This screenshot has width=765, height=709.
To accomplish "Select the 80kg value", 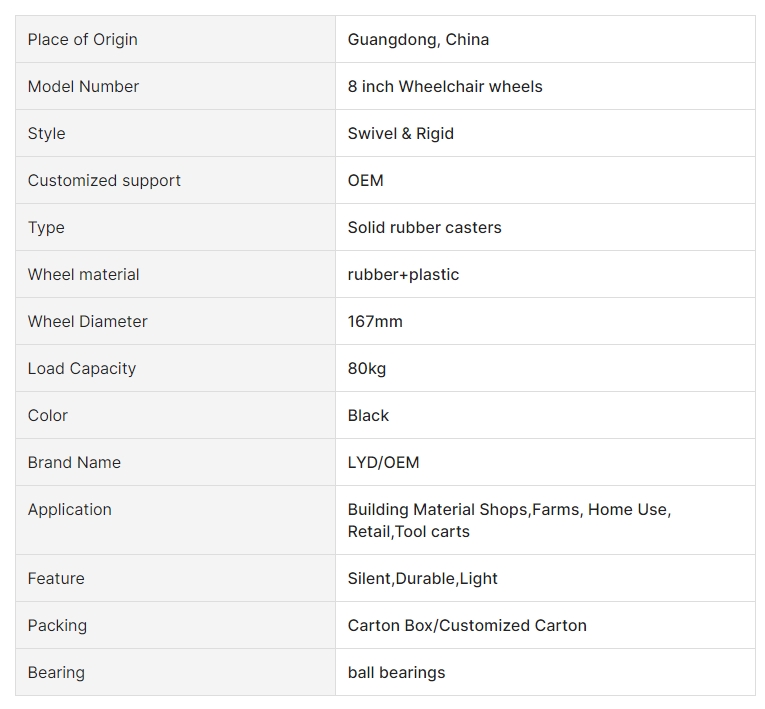I will coord(367,369).
